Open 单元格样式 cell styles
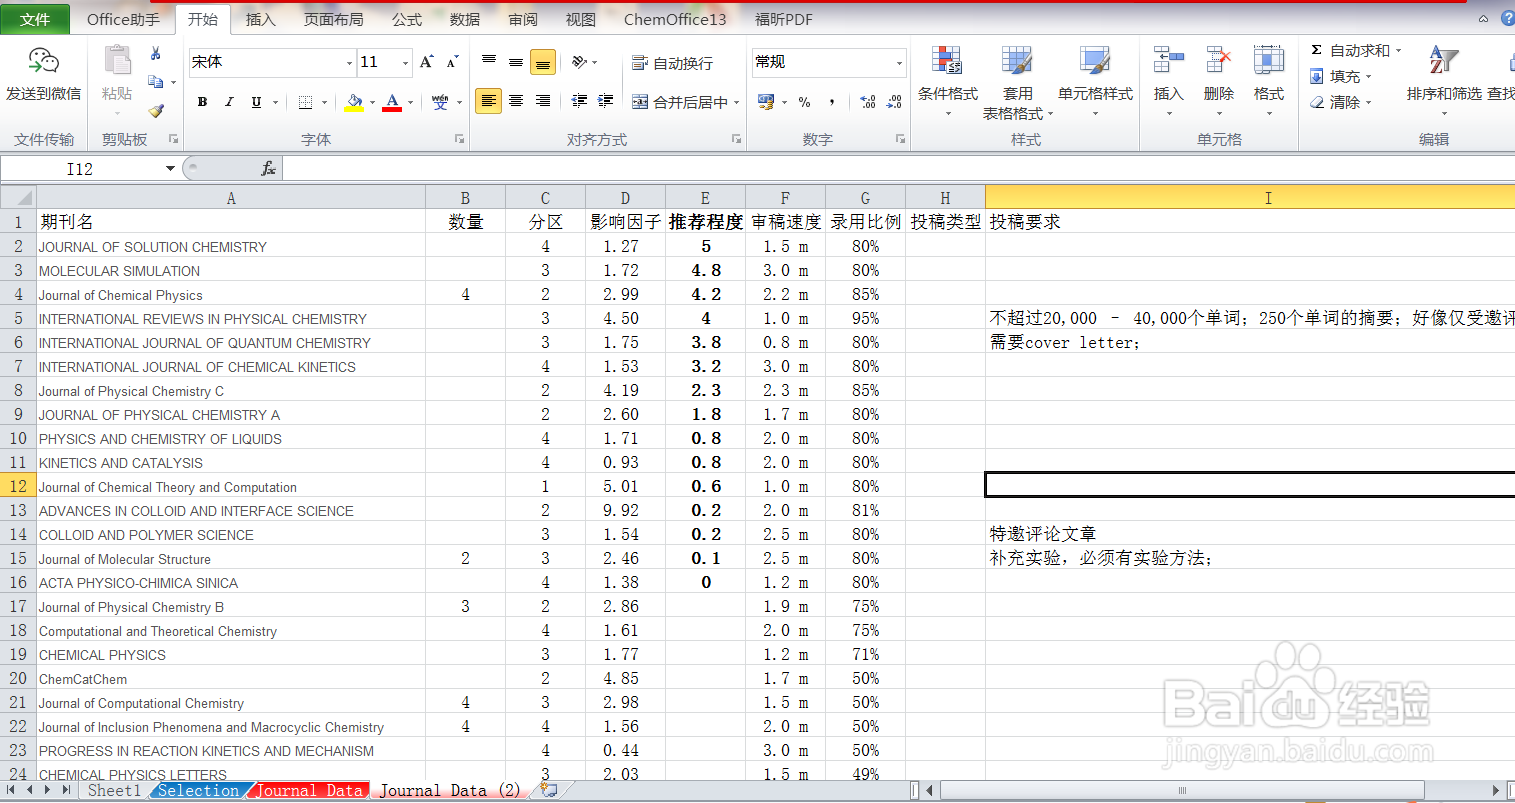This screenshot has width=1515, height=803. pos(1095,82)
